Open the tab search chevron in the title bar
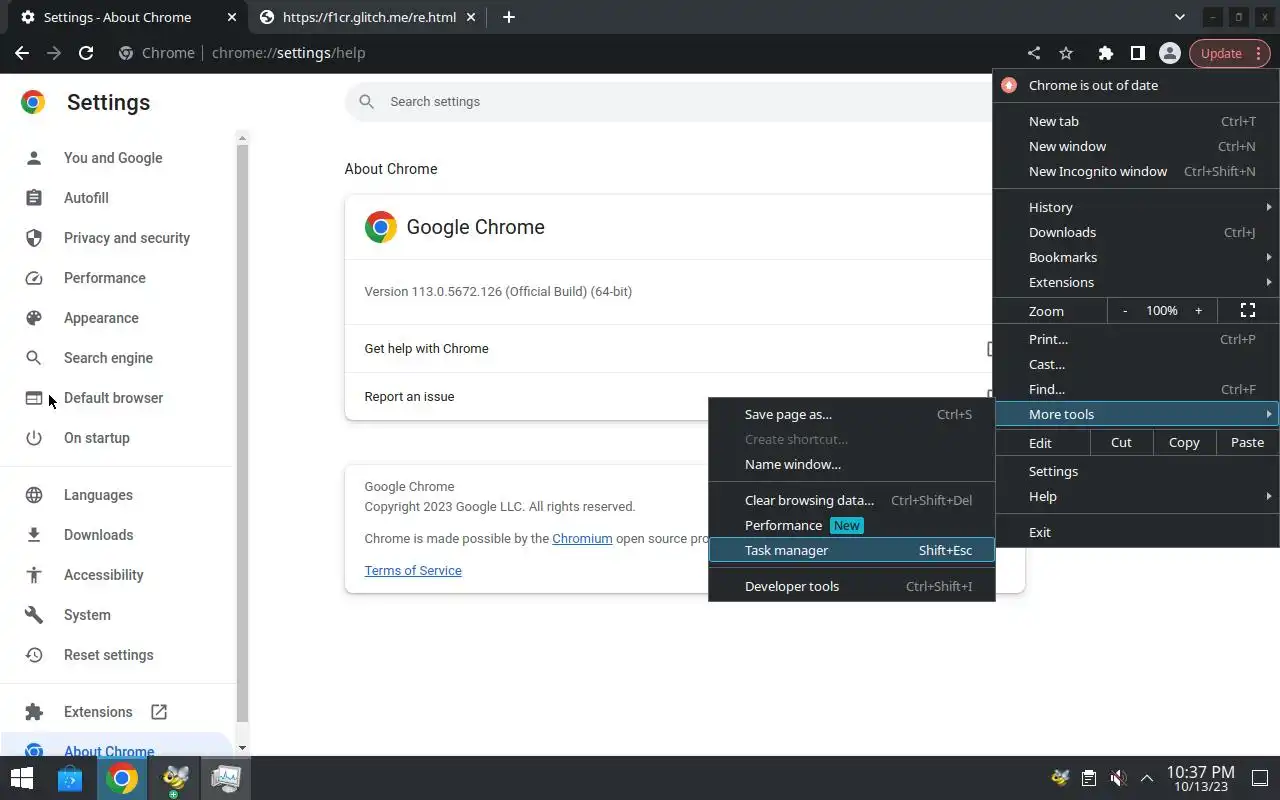1280x800 pixels. click(1180, 17)
